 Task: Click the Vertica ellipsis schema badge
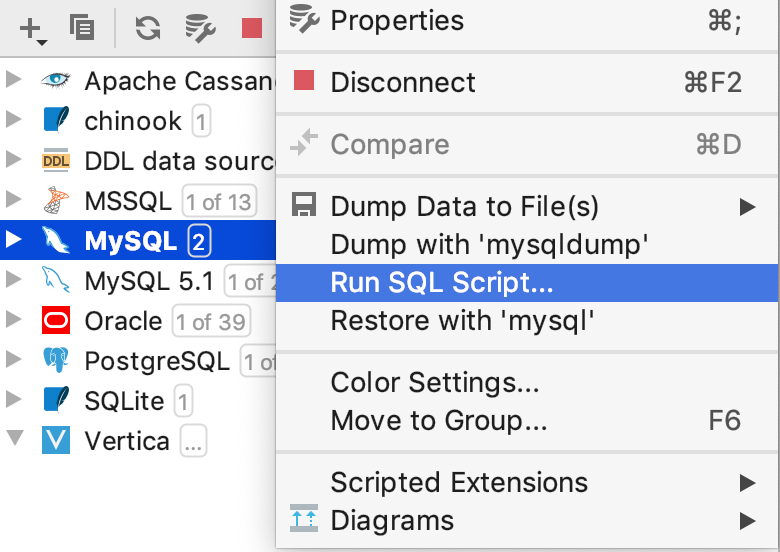click(x=193, y=442)
